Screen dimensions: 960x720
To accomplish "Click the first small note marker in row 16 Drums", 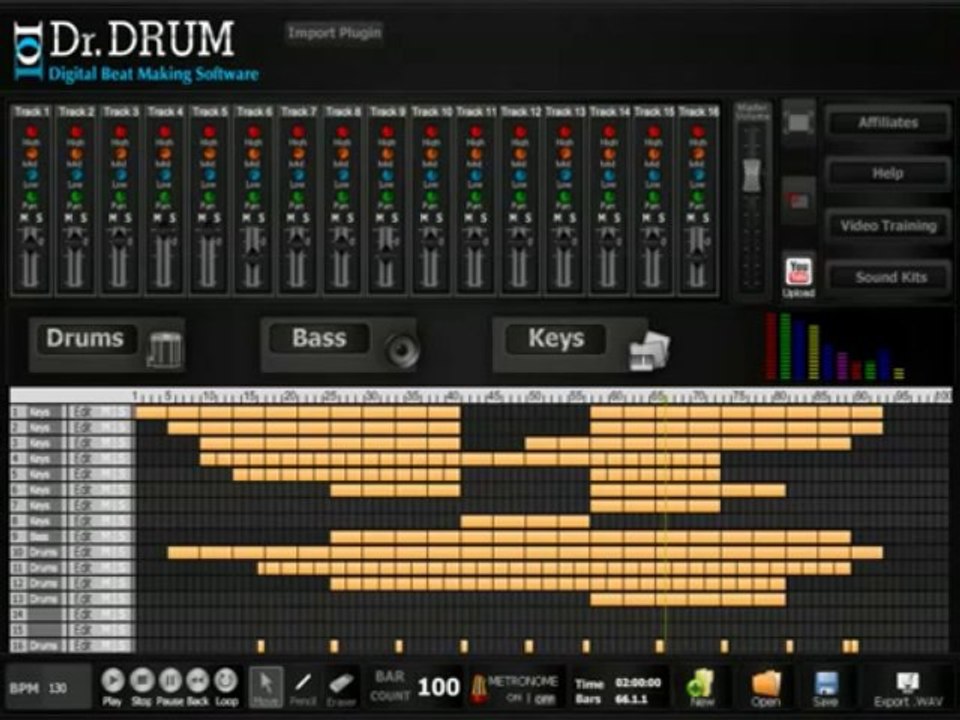I will tap(261, 646).
